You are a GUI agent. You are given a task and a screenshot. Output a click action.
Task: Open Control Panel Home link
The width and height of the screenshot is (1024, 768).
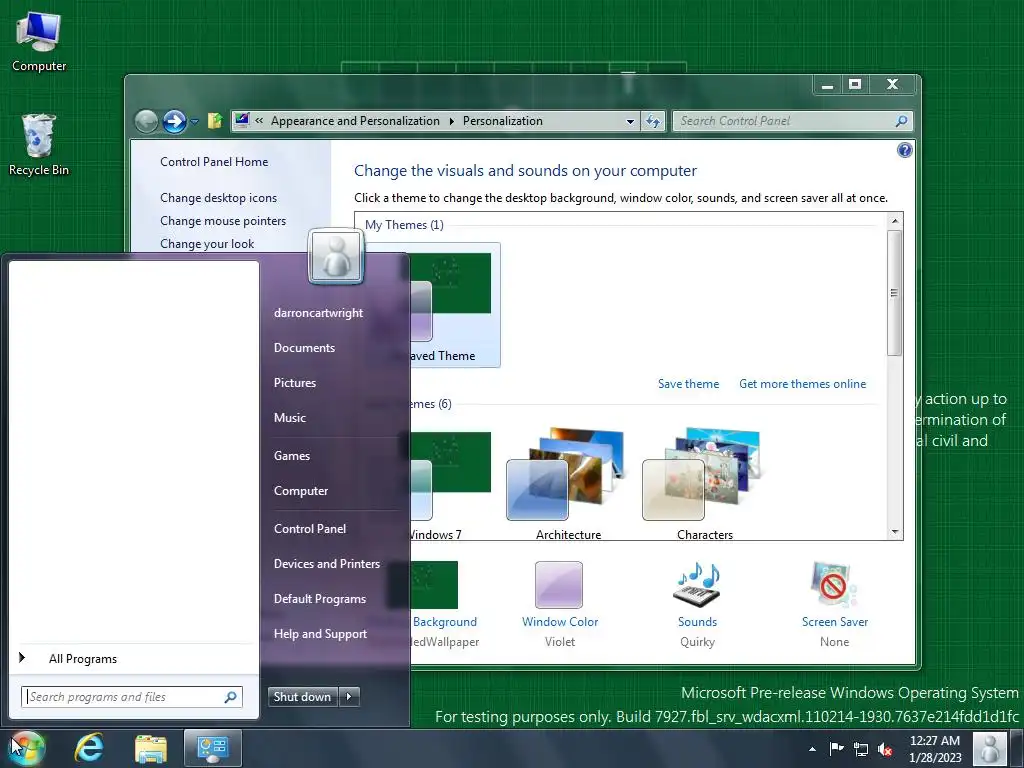[214, 162]
